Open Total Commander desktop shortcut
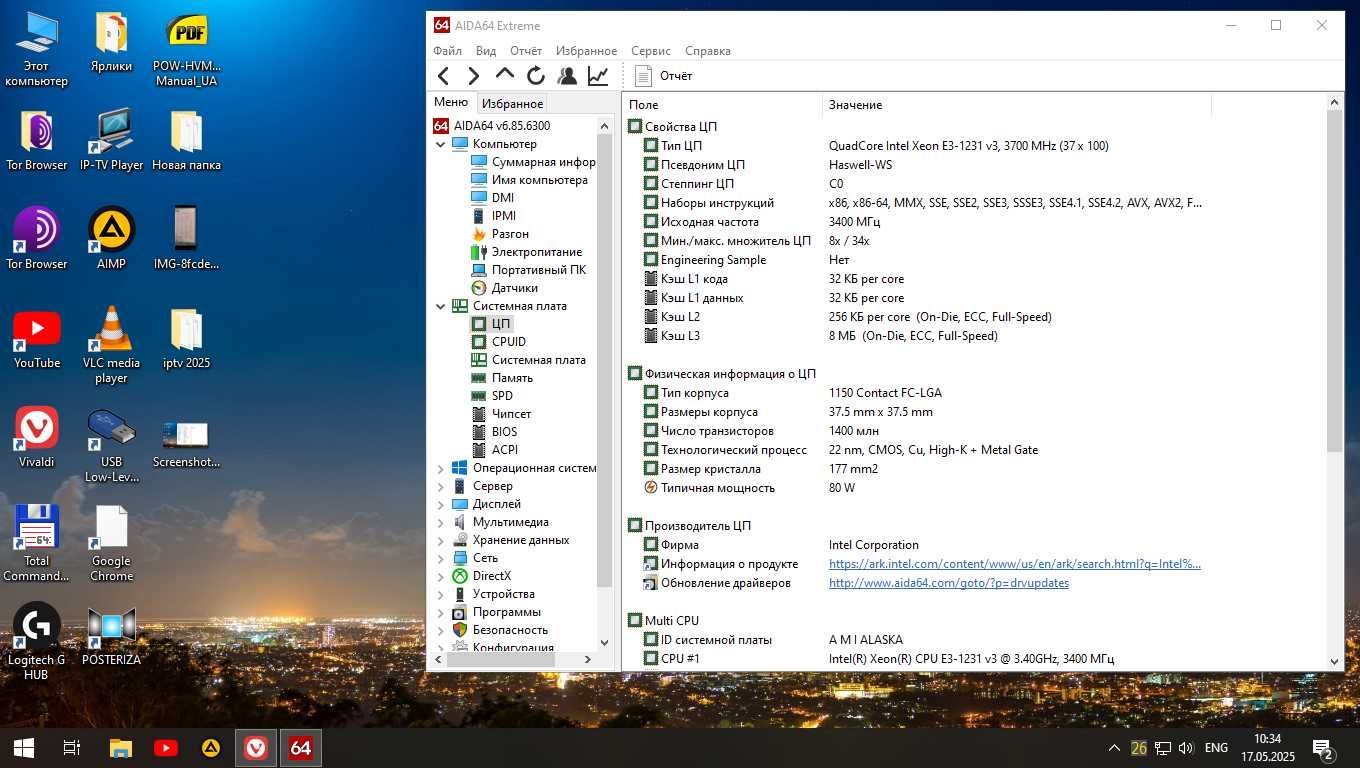Screen dimensions: 1360x768 pos(37,543)
